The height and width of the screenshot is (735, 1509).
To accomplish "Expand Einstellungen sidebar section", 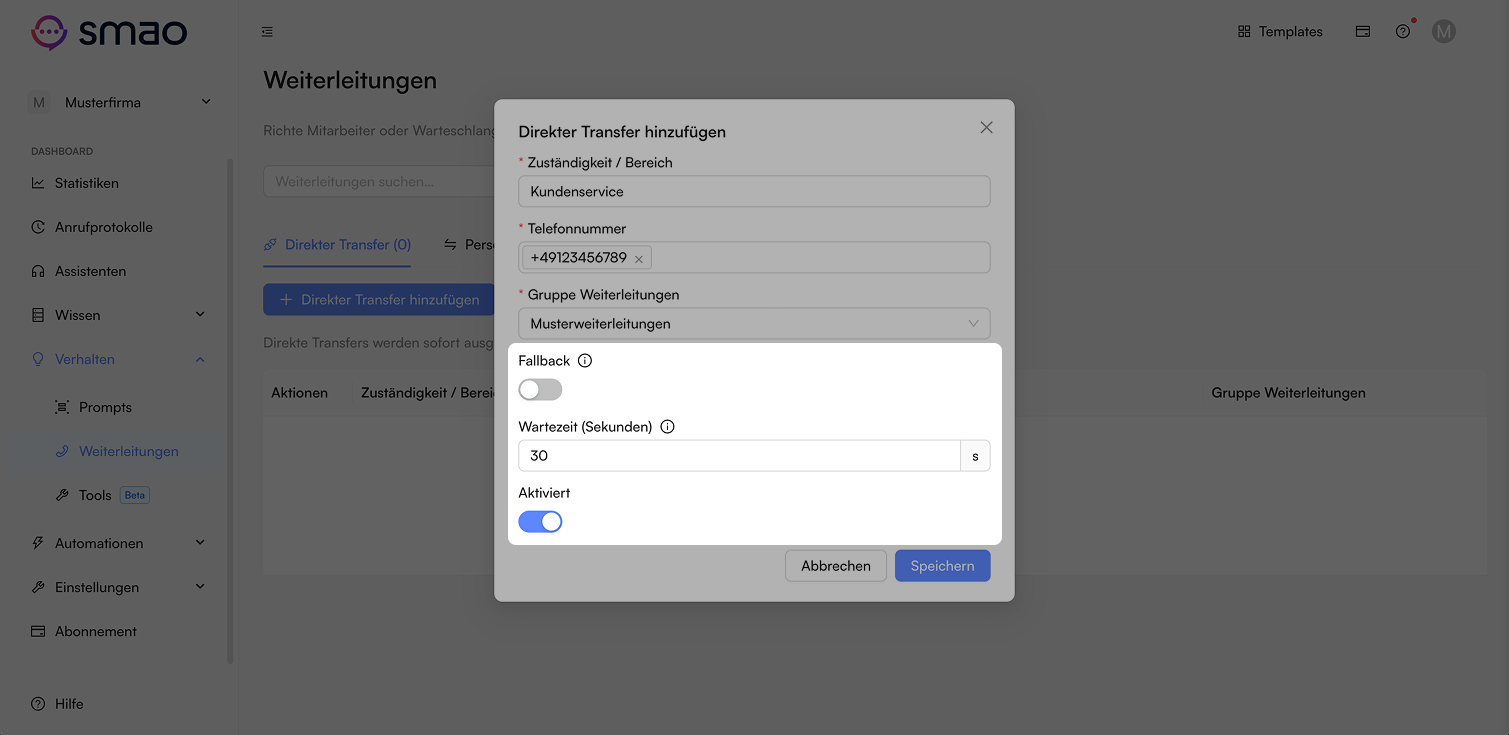I will [120, 587].
